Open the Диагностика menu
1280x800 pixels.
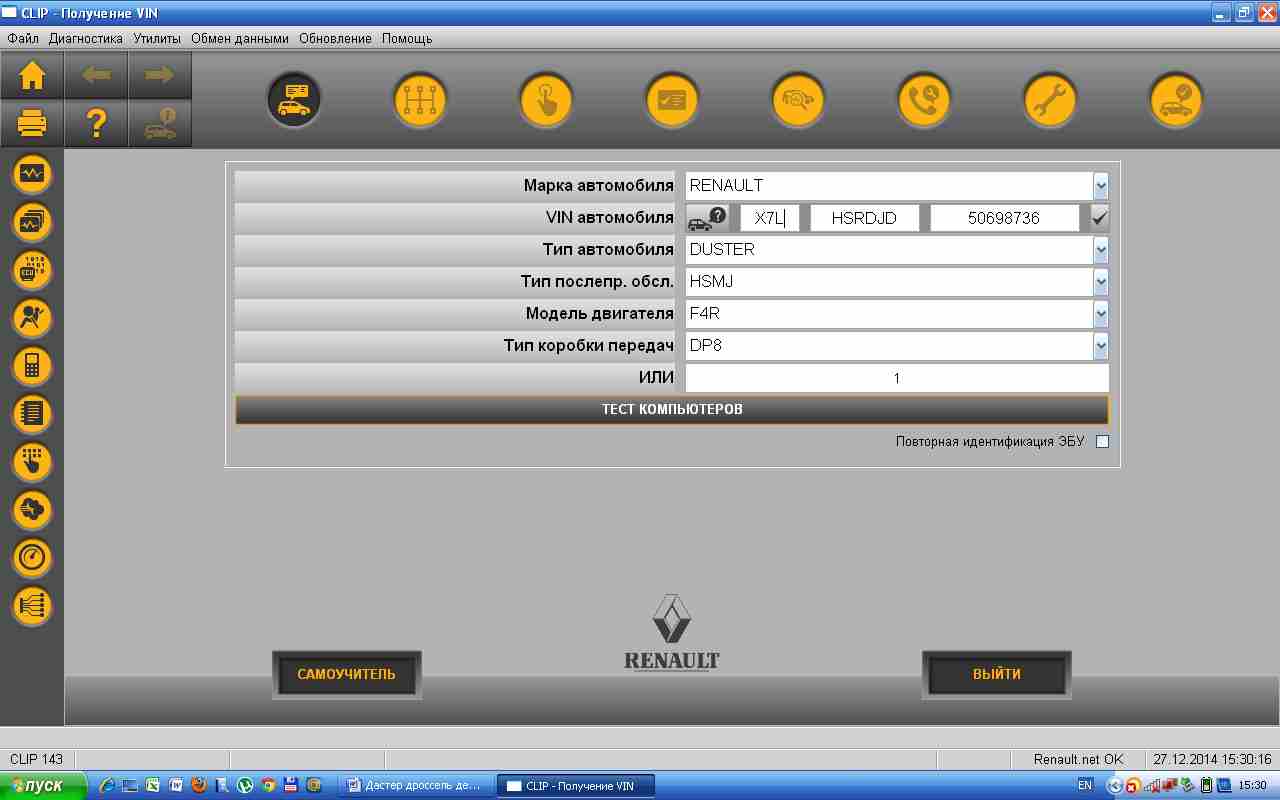85,39
